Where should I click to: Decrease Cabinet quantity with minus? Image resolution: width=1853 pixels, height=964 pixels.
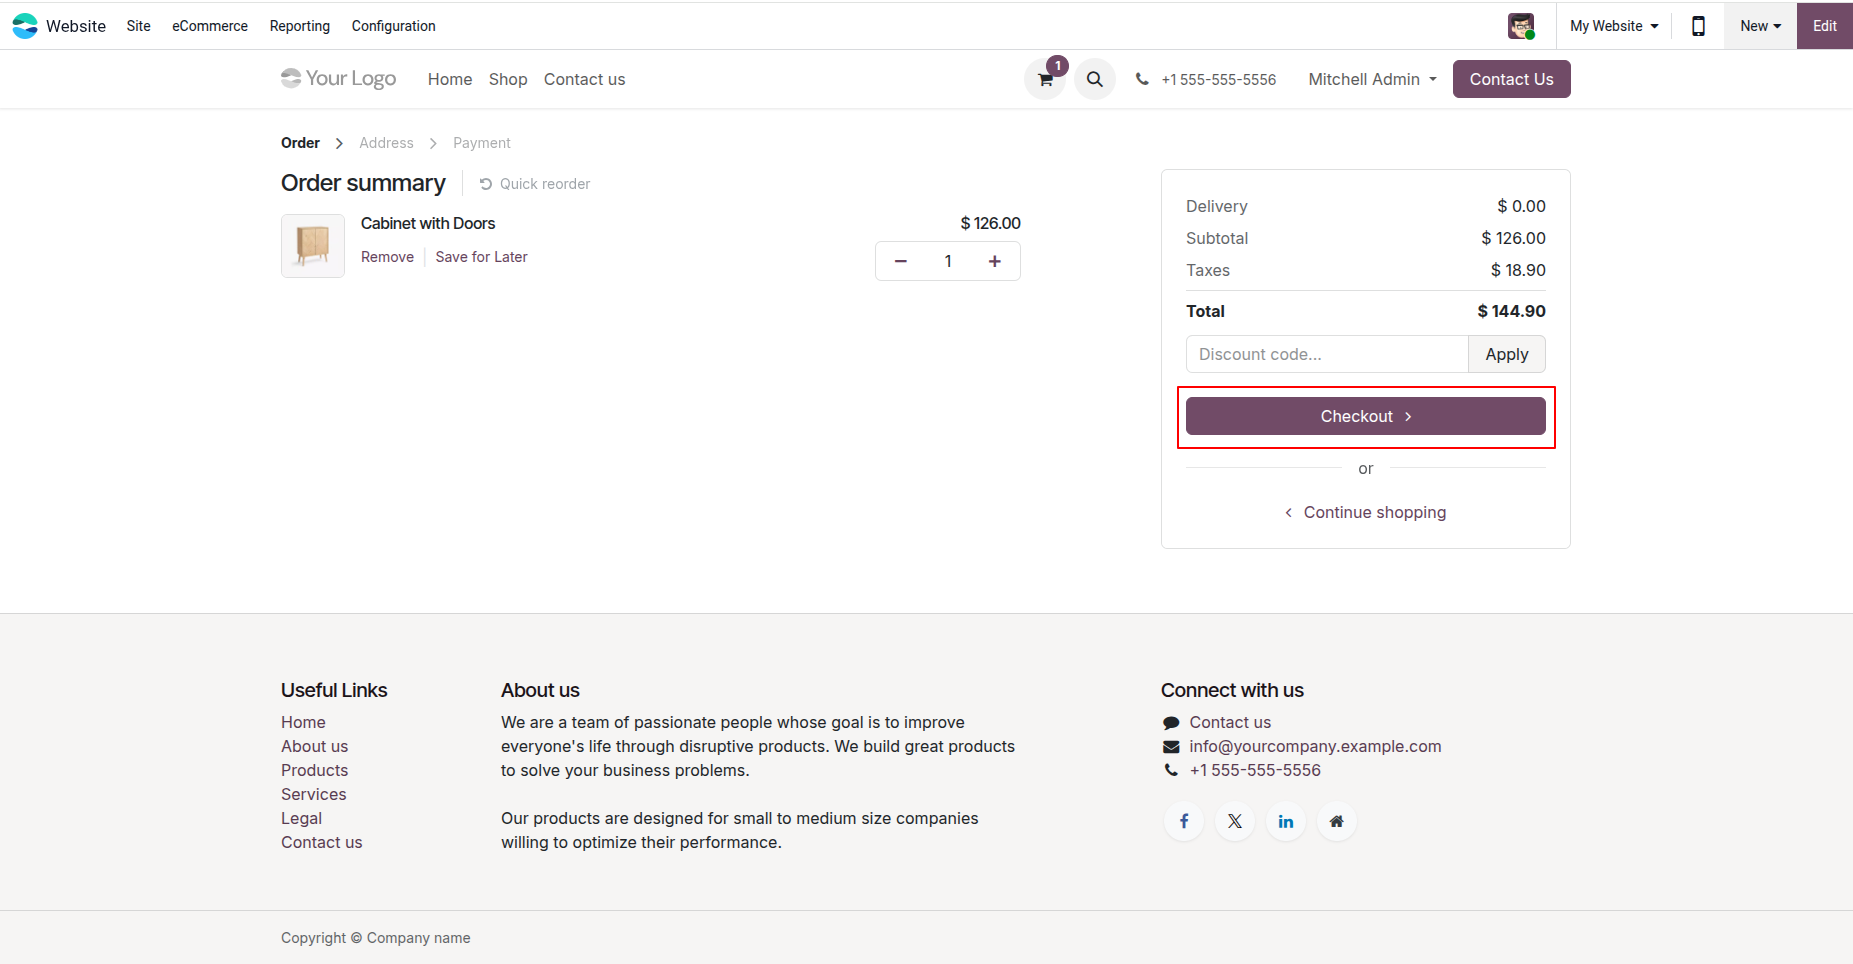coord(901,261)
